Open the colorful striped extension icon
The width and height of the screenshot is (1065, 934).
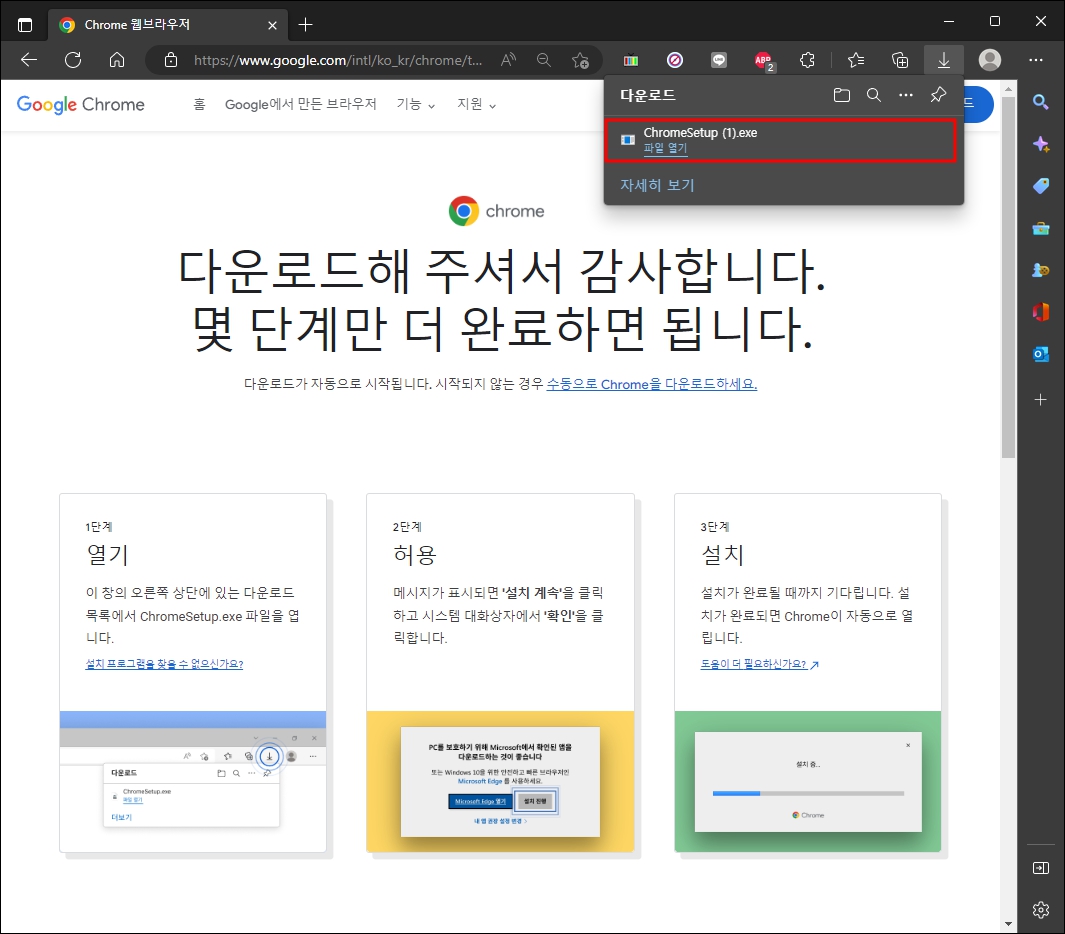631,60
